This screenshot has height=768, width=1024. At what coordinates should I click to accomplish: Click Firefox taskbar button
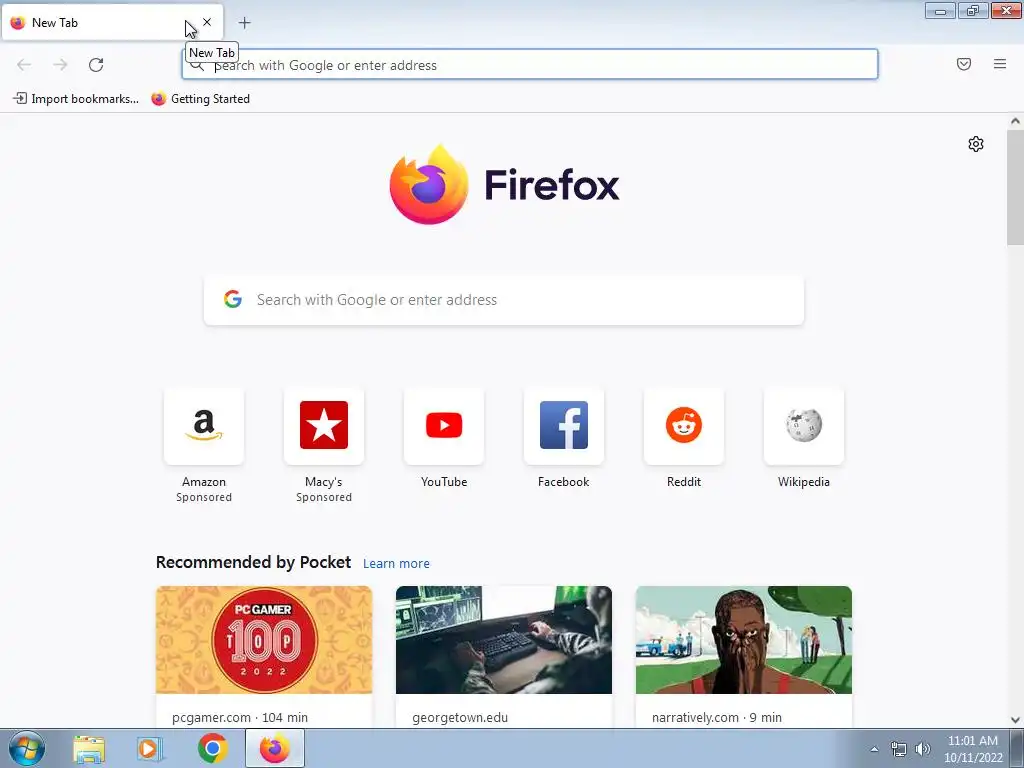[x=275, y=748]
